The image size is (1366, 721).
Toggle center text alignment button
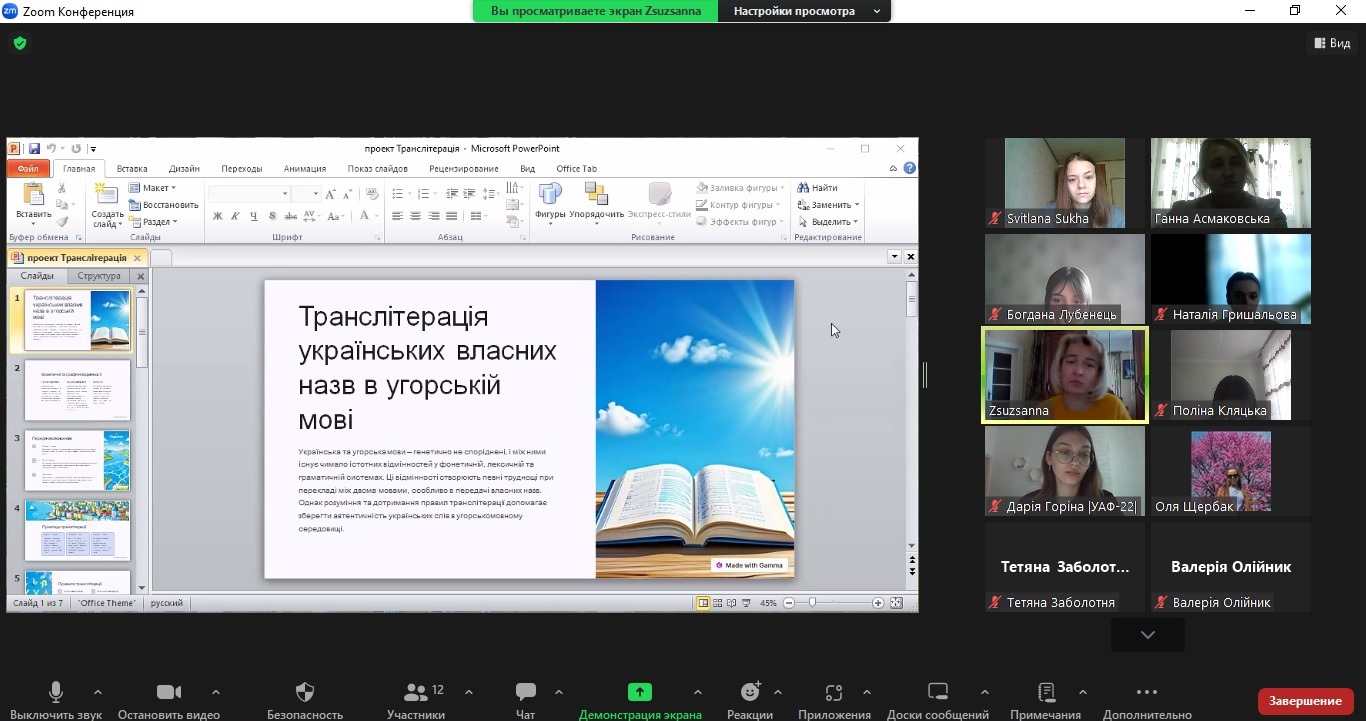[x=416, y=216]
